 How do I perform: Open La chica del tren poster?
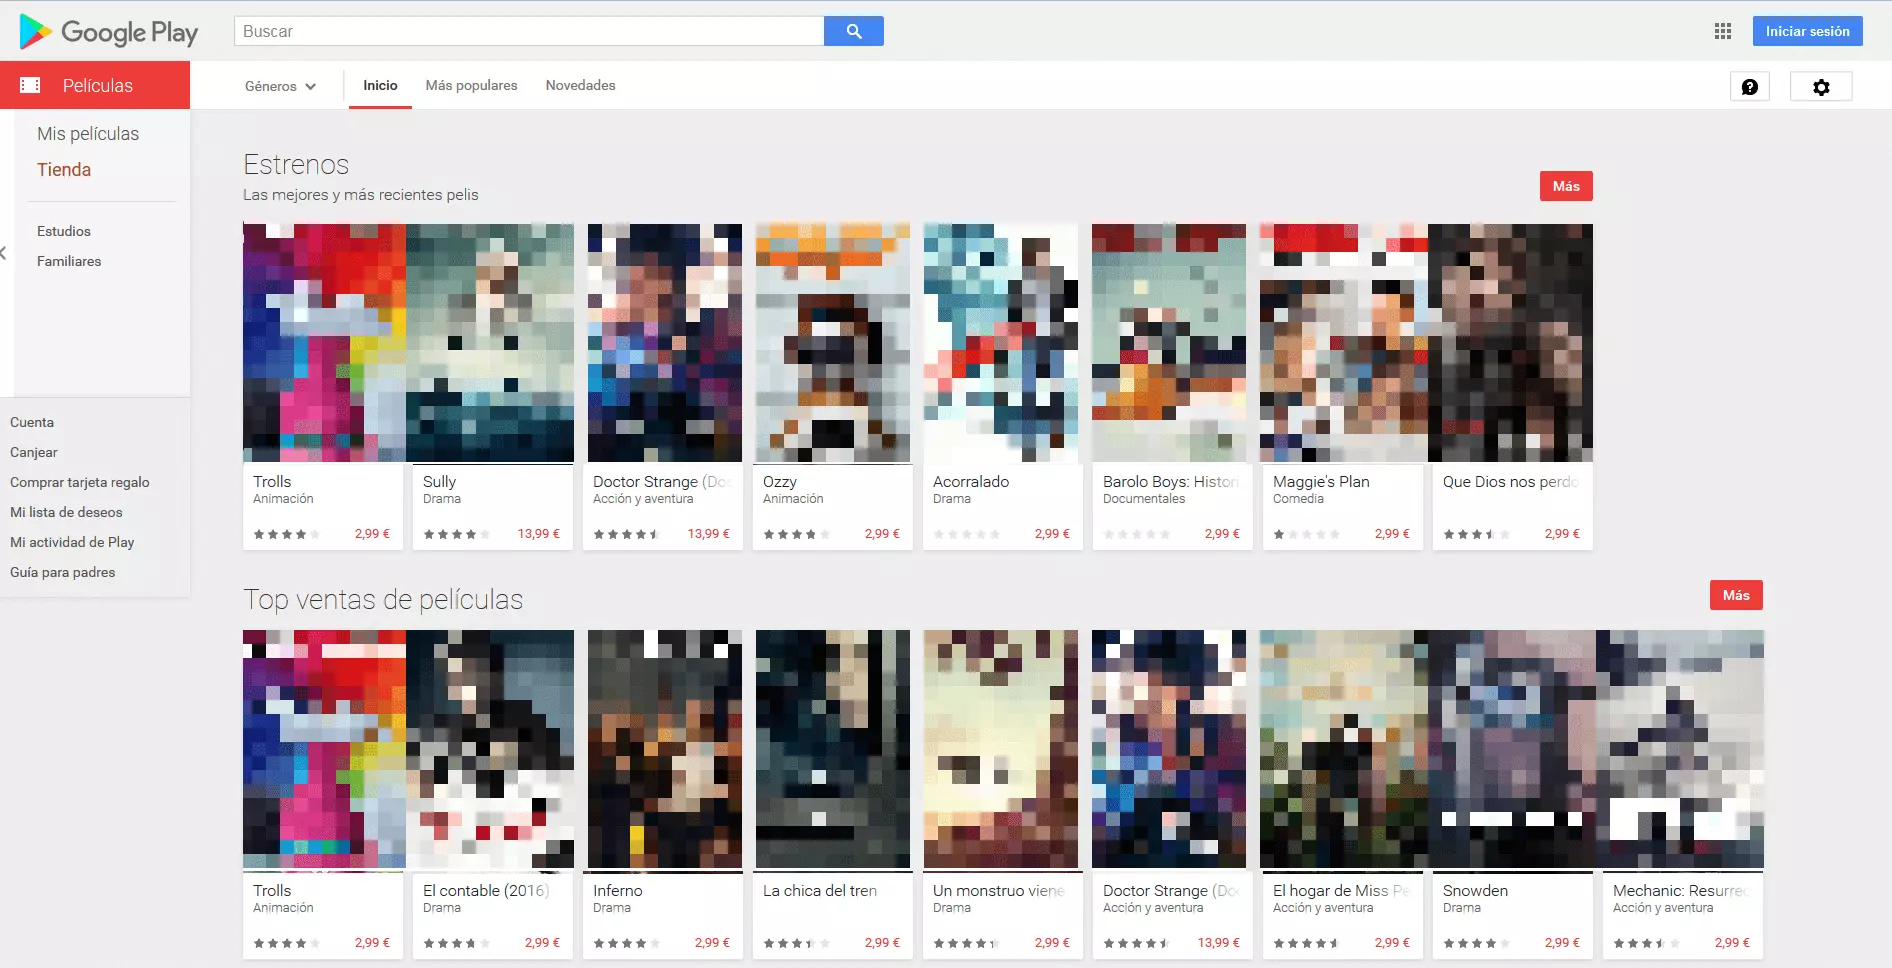(x=833, y=749)
